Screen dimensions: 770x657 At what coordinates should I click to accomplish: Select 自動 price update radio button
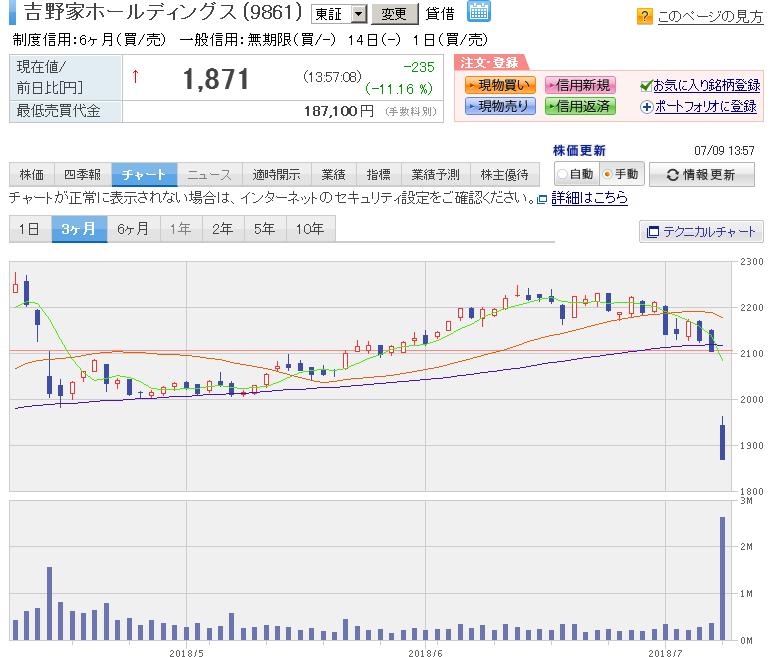point(562,174)
